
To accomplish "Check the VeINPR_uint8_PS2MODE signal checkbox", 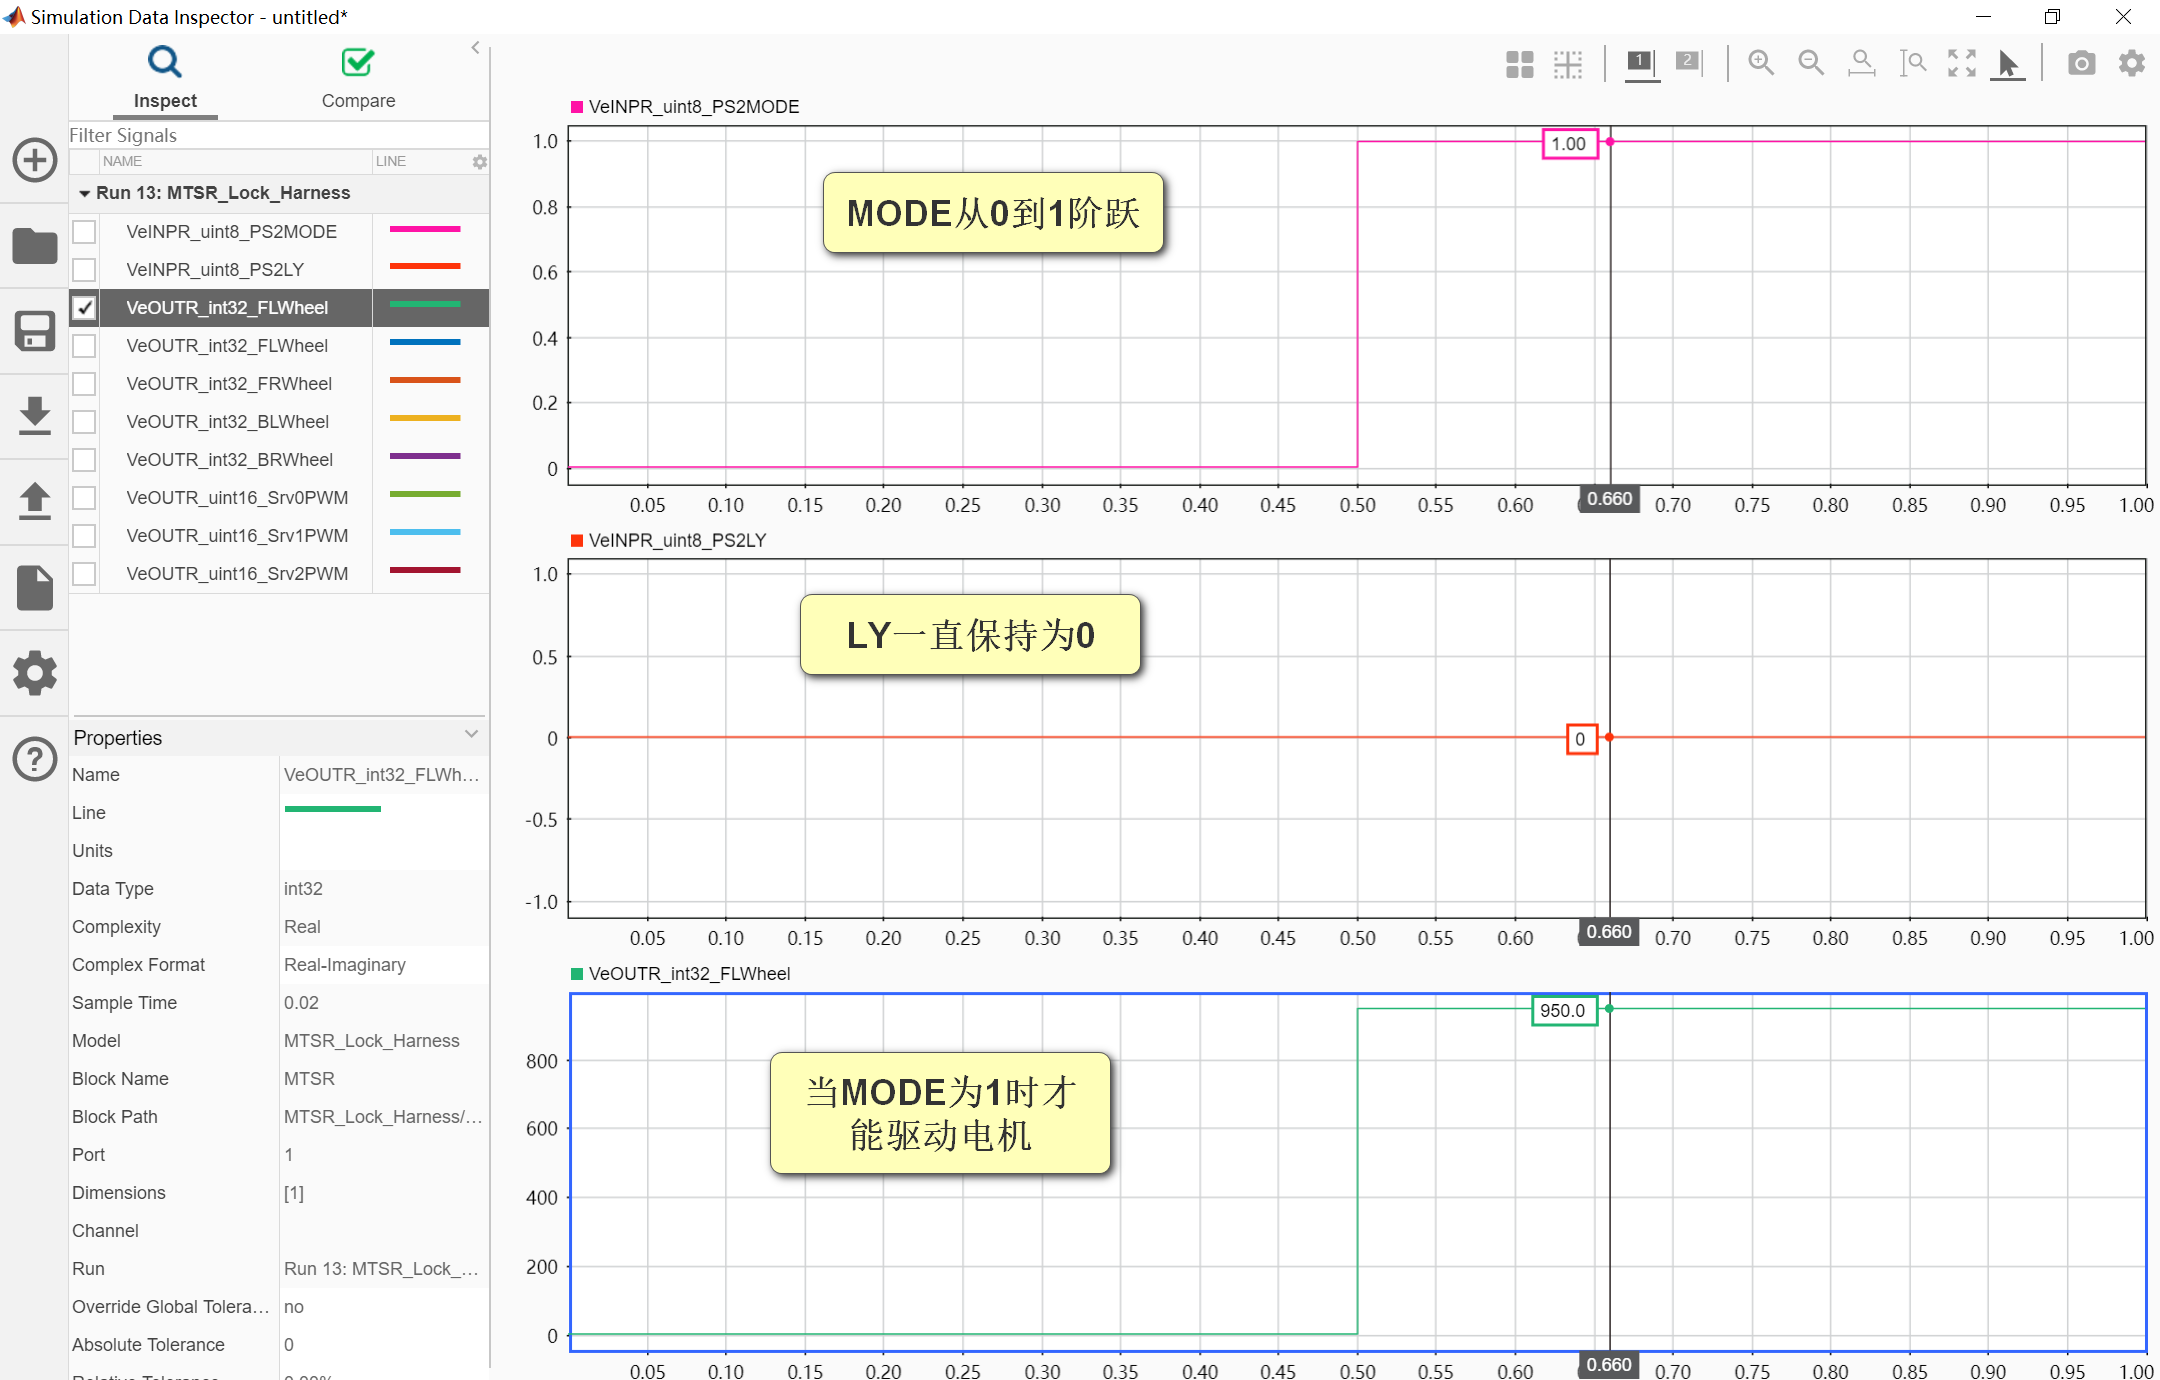I will click(x=85, y=232).
